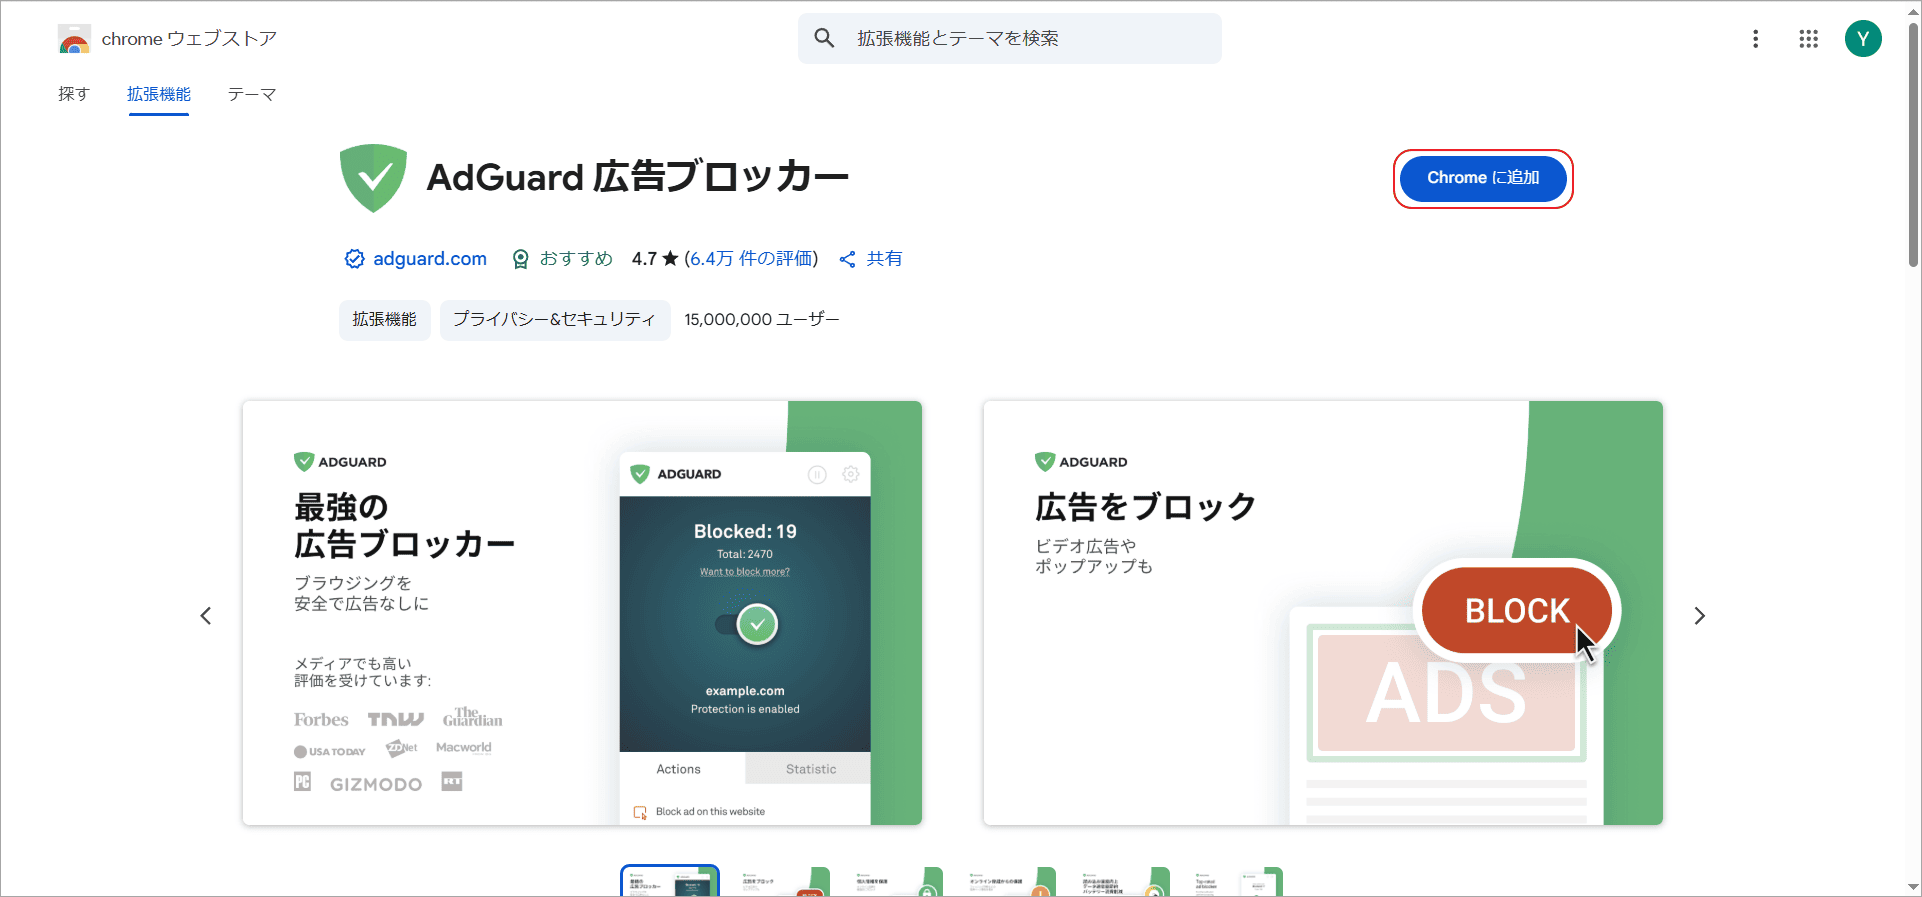Click the chrome ウェブストア title text
The image size is (1922, 897).
point(189,39)
